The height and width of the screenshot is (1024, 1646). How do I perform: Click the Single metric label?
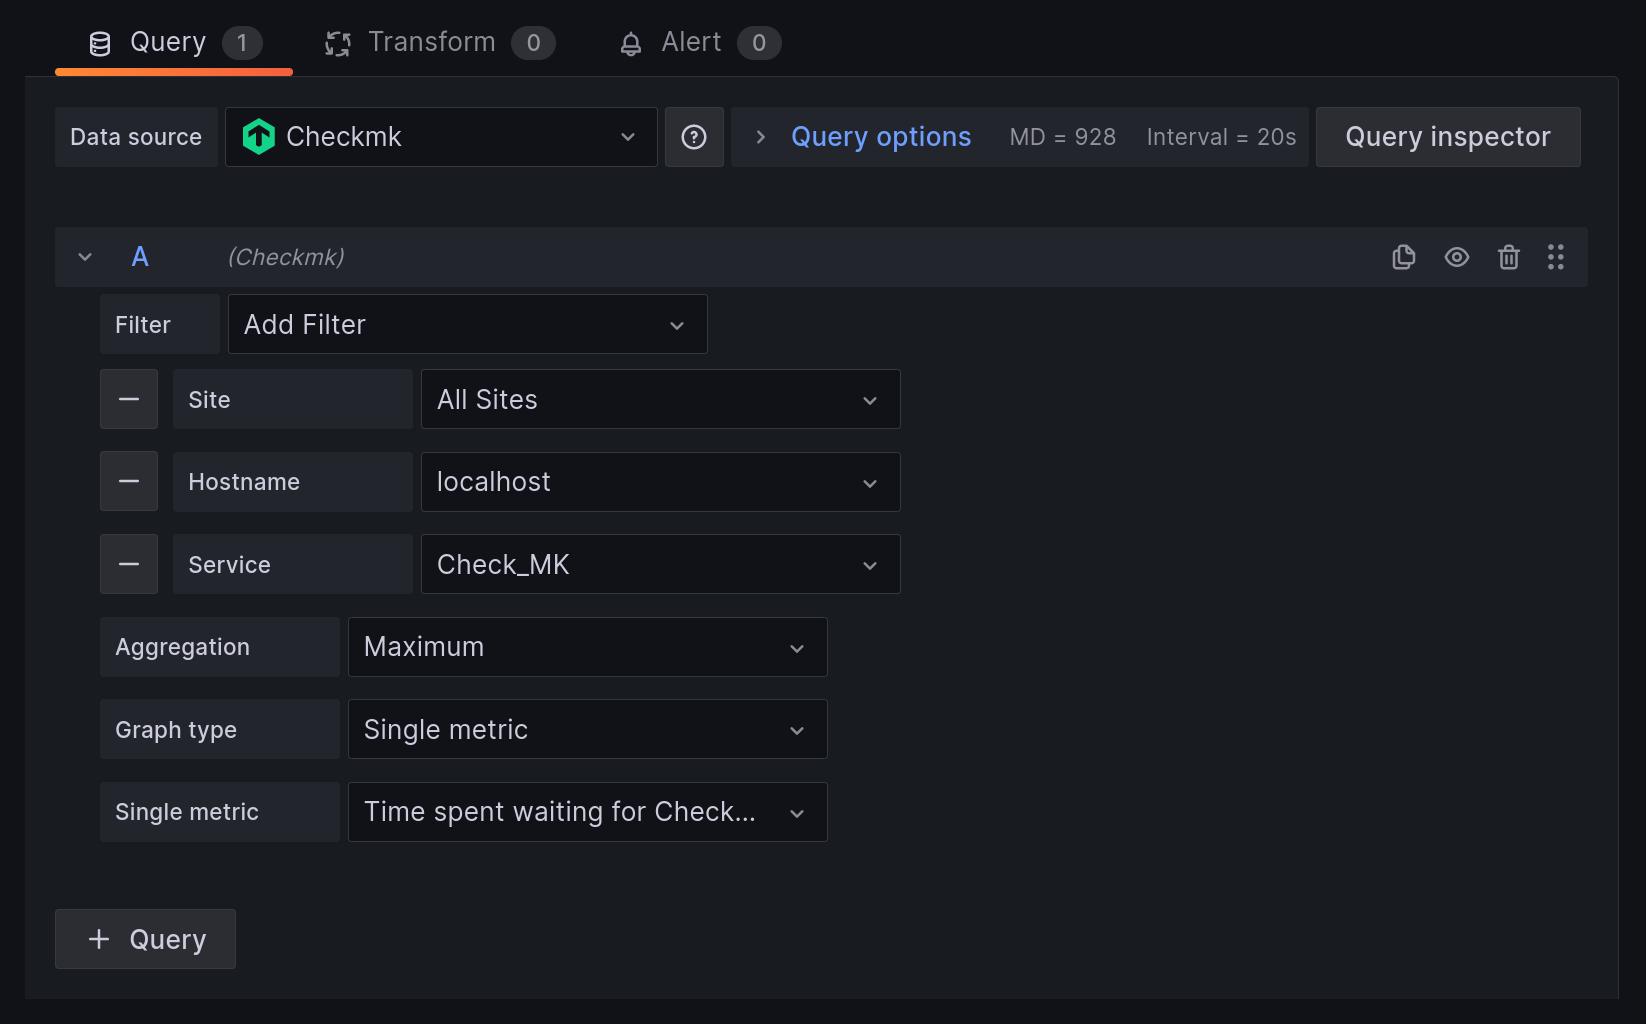(x=220, y=812)
